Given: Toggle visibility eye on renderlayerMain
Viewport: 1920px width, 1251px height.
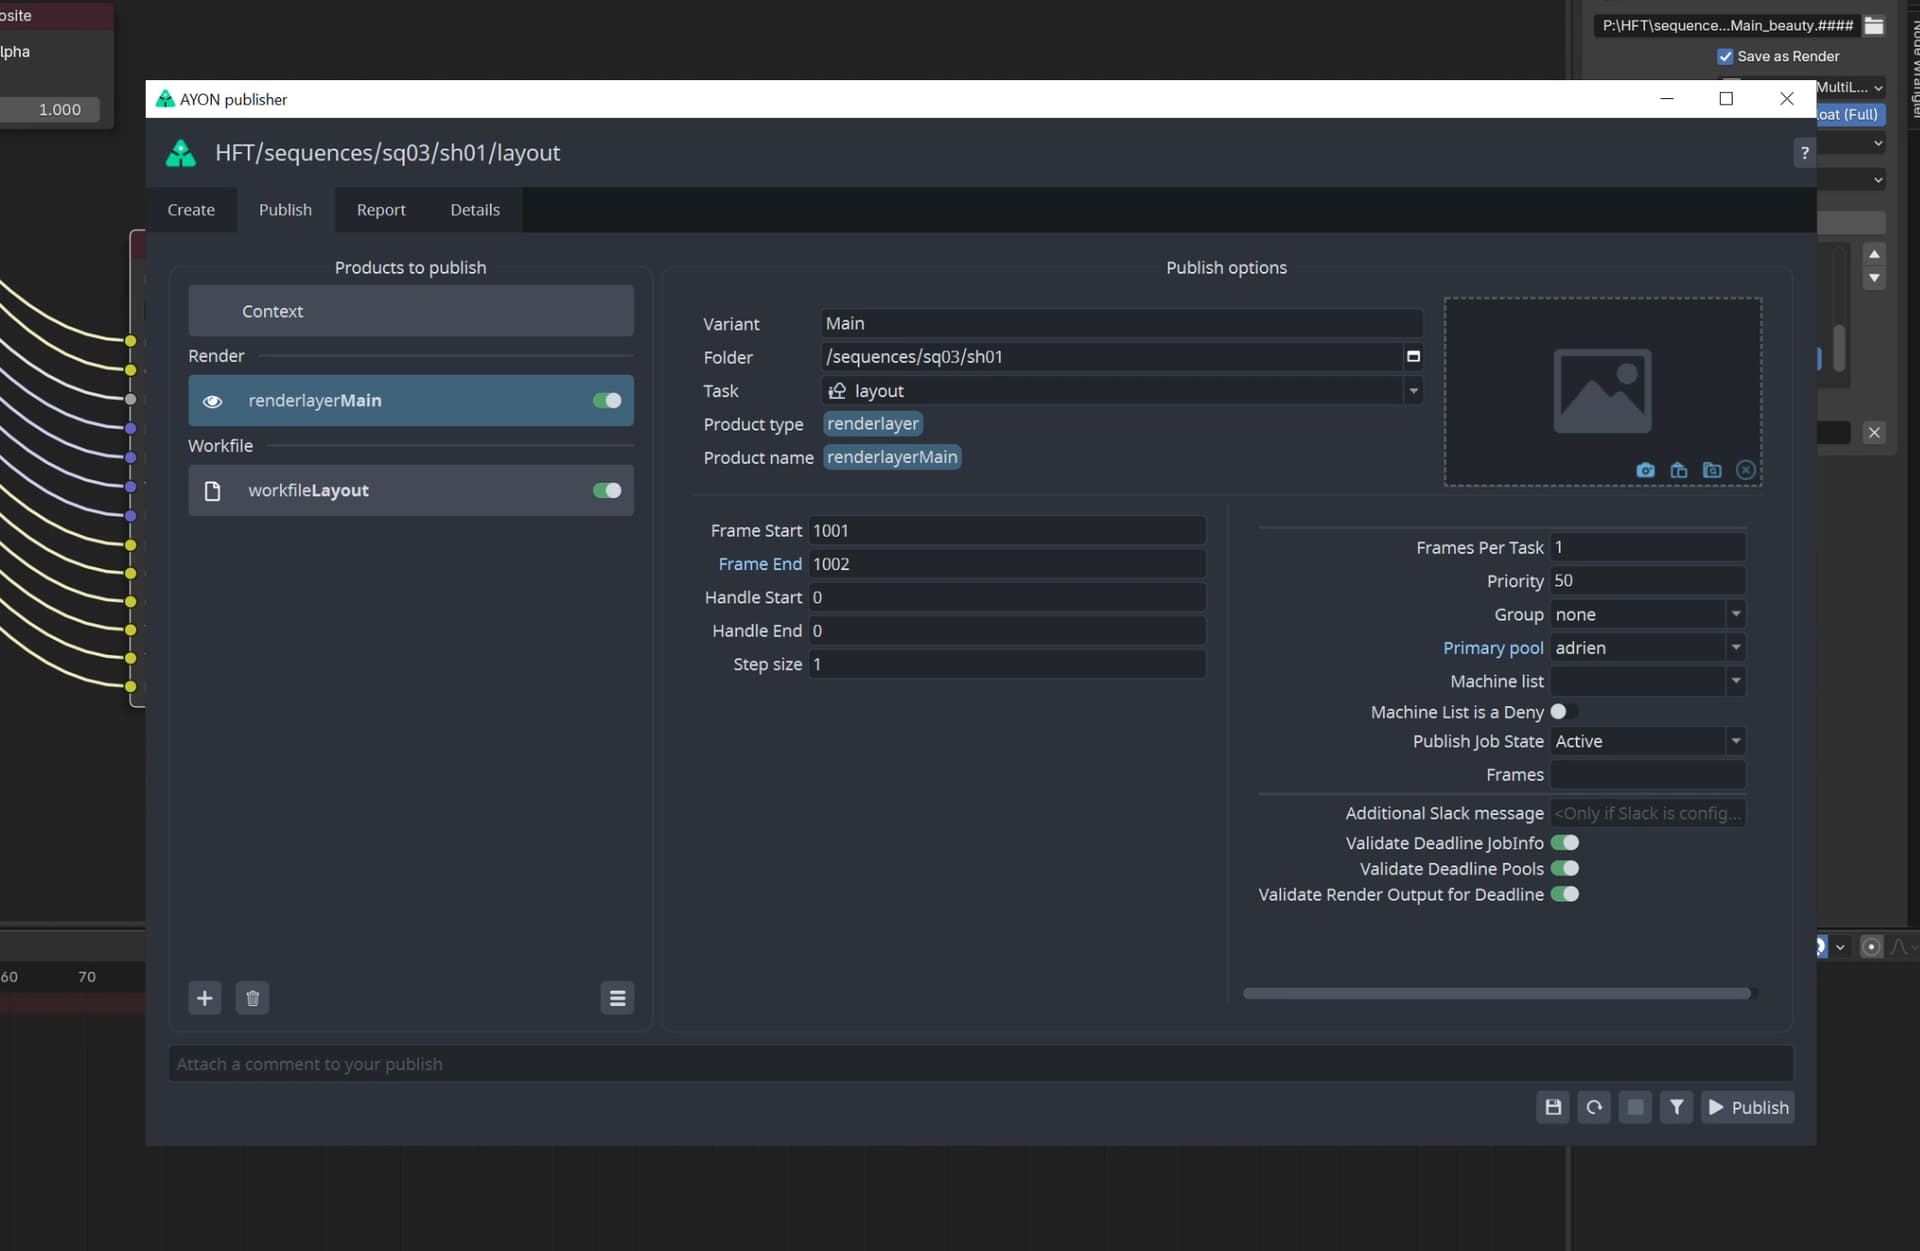Looking at the screenshot, I should click(212, 401).
